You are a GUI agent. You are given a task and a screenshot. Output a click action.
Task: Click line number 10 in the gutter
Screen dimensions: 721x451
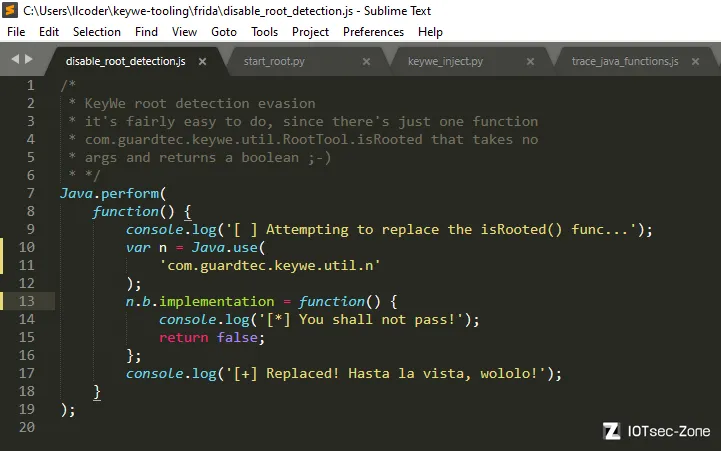coord(27,247)
